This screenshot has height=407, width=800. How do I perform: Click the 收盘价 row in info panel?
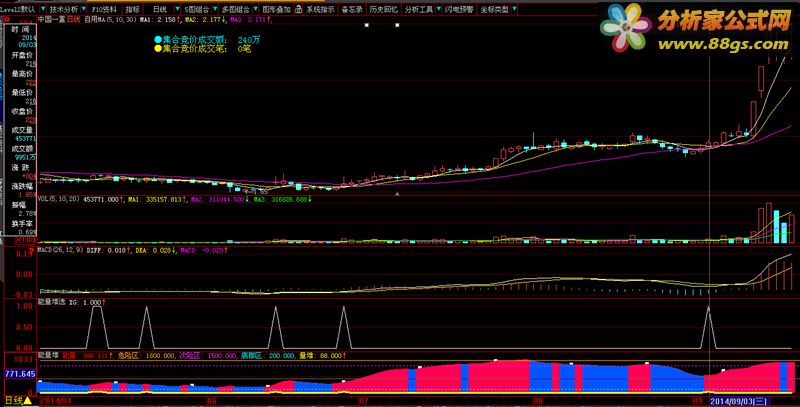coord(22,111)
